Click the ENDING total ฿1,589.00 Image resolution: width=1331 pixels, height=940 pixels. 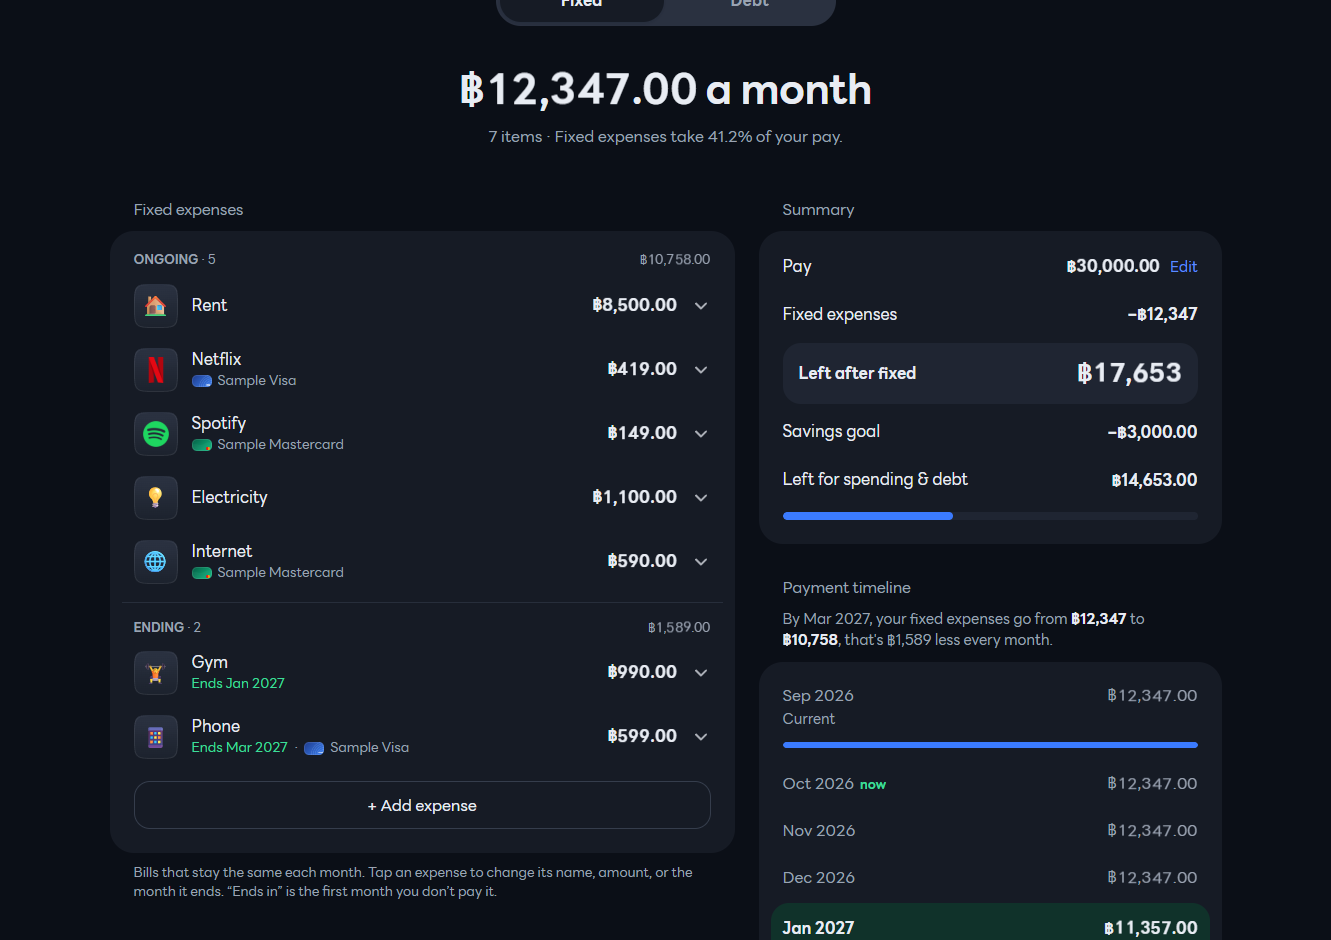(679, 628)
